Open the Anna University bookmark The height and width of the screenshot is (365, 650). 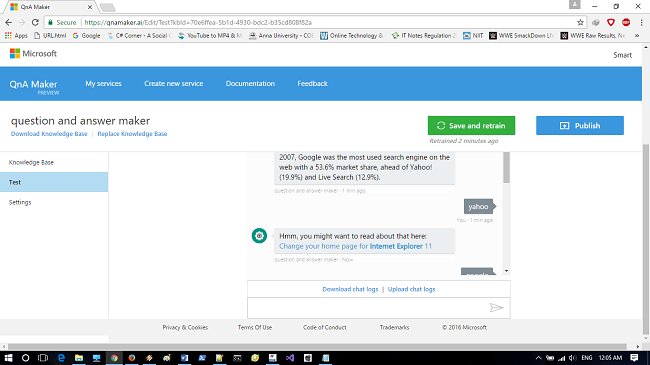[281, 36]
